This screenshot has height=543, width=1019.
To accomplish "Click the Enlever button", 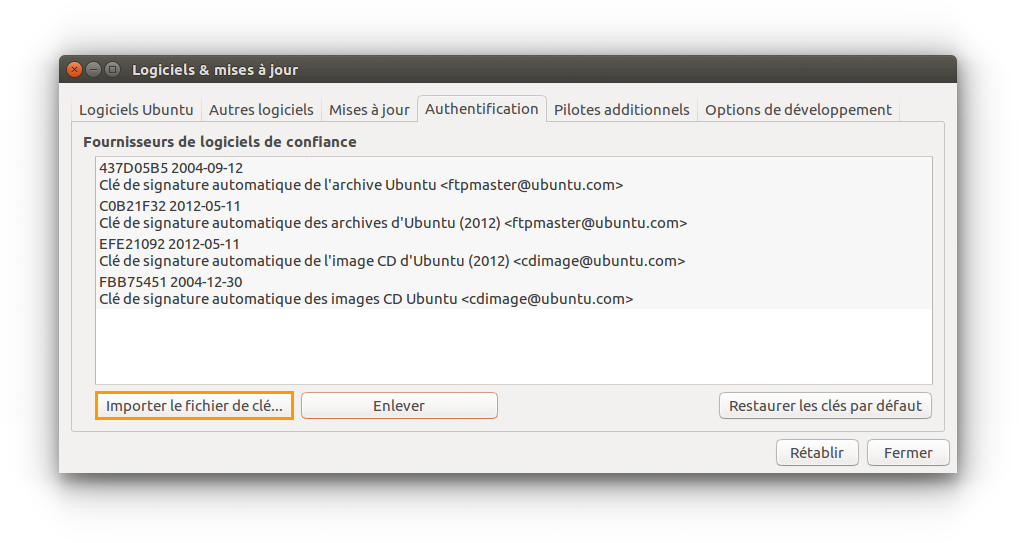I will (x=399, y=405).
